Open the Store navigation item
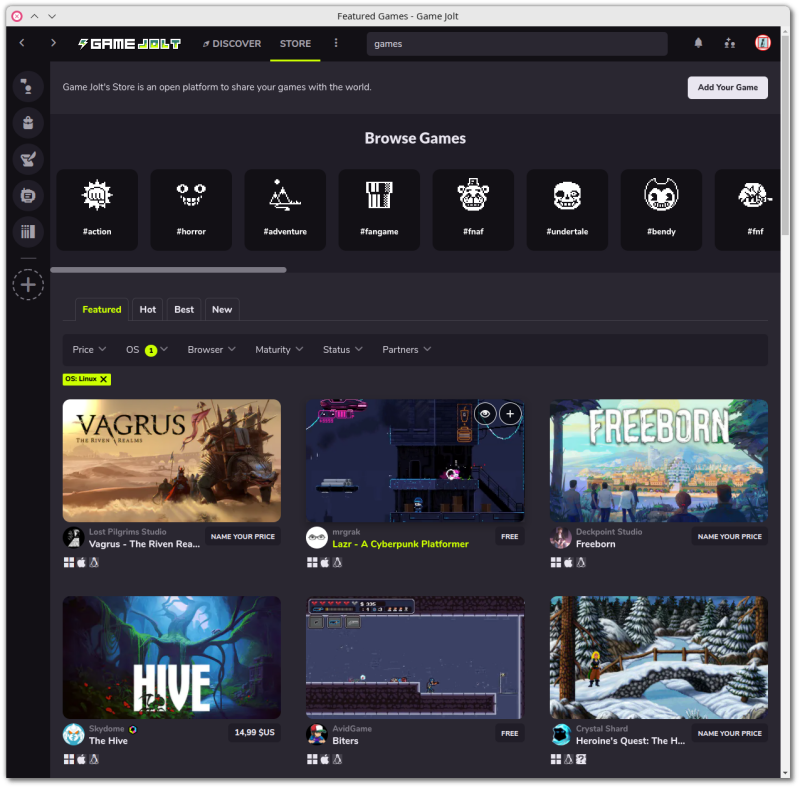Viewport: 800px width, 788px height. tap(295, 44)
